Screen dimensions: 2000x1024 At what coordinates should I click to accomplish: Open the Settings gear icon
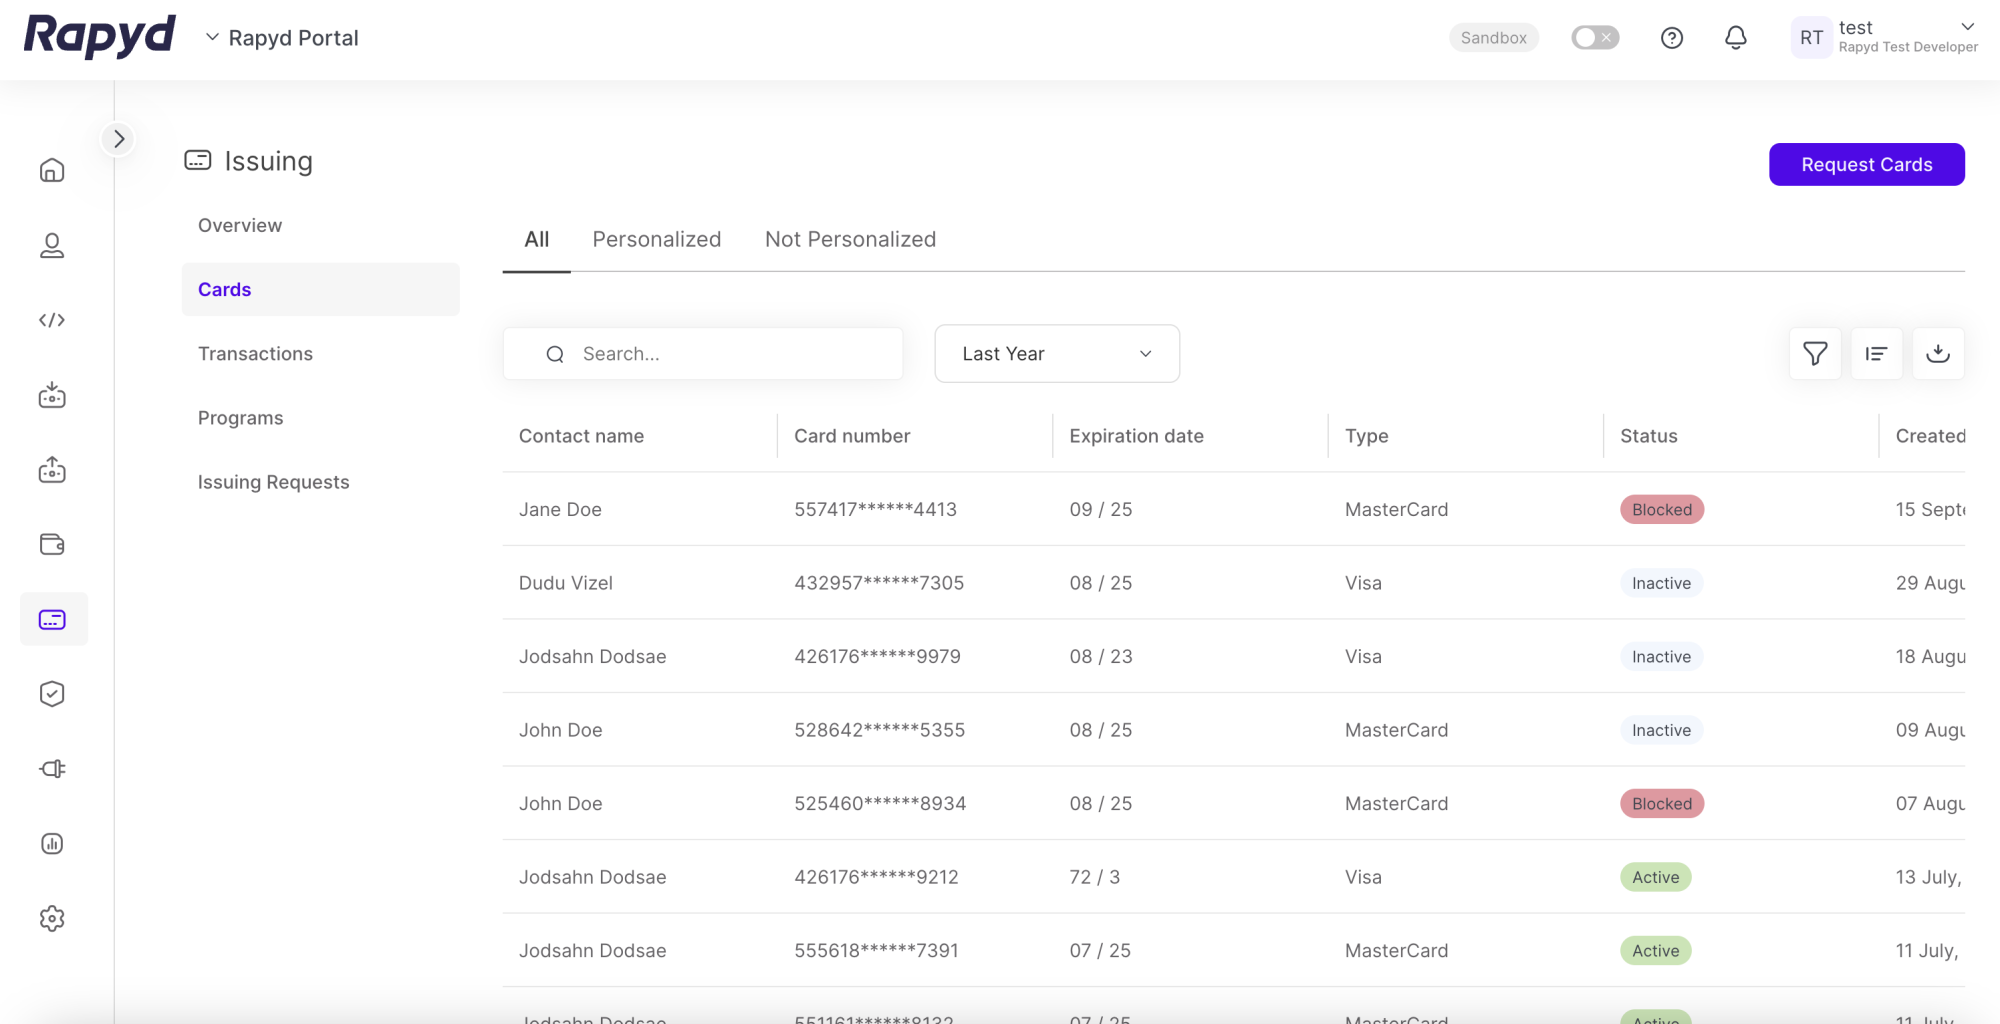click(52, 918)
